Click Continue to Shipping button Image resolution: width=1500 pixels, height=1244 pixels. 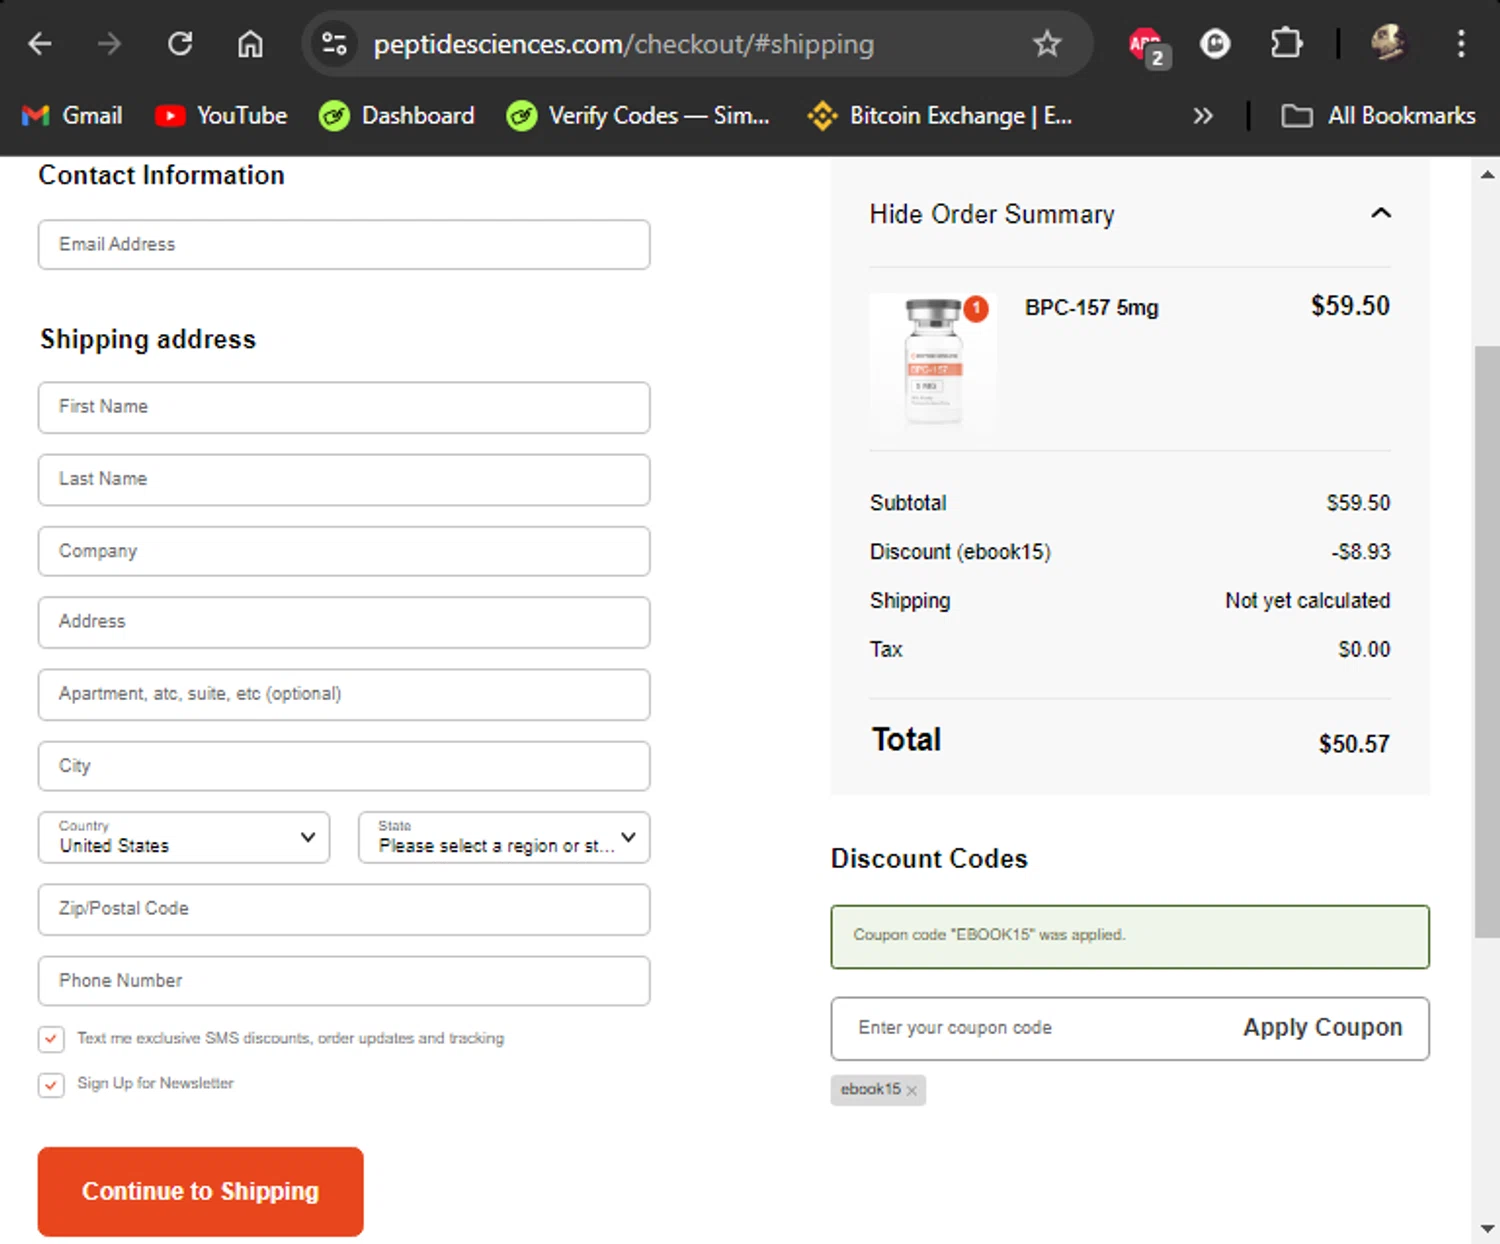coord(200,1191)
